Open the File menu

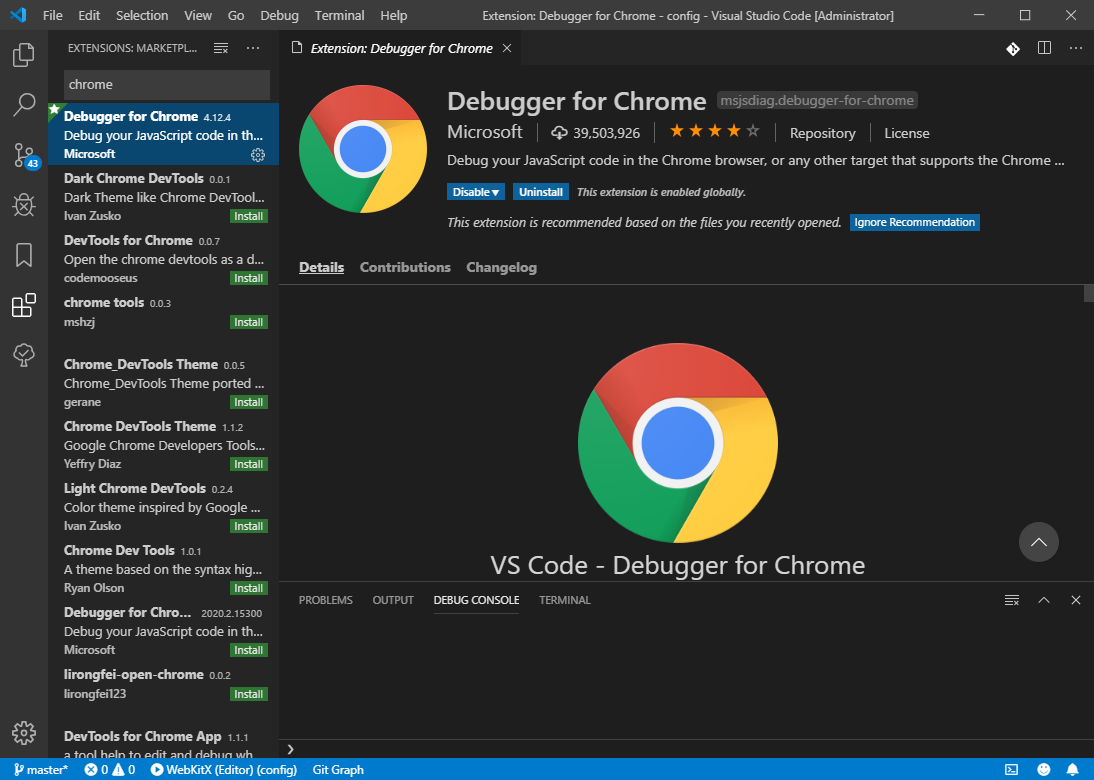(52, 15)
